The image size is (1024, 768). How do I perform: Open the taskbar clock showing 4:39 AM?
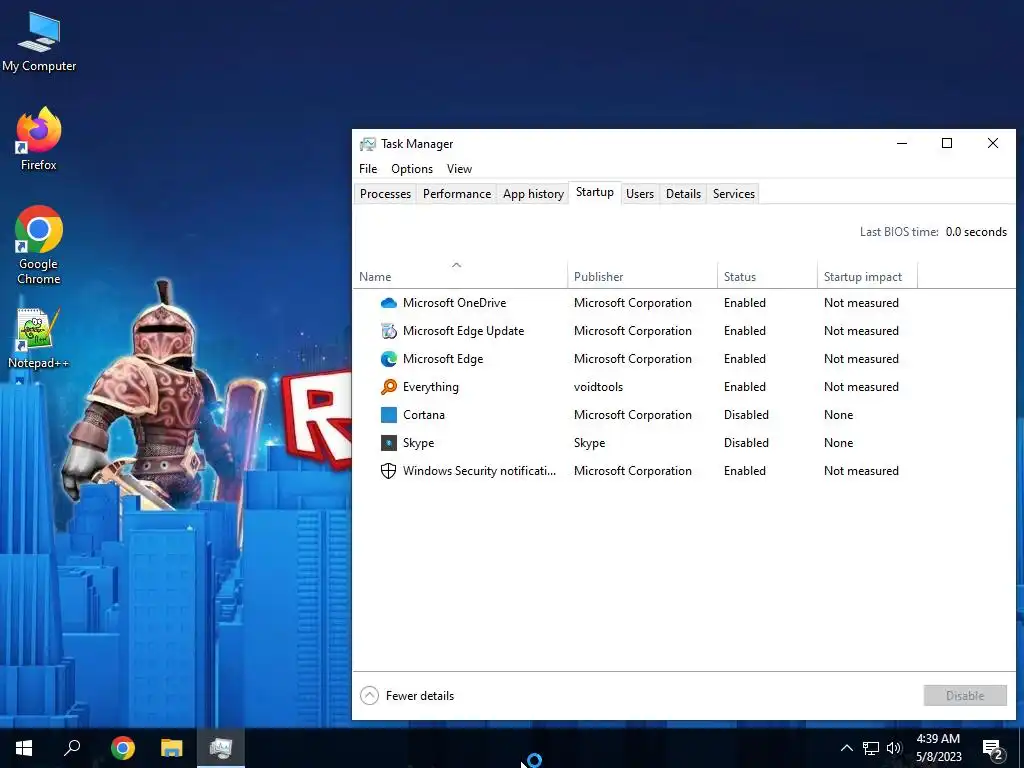click(938, 748)
